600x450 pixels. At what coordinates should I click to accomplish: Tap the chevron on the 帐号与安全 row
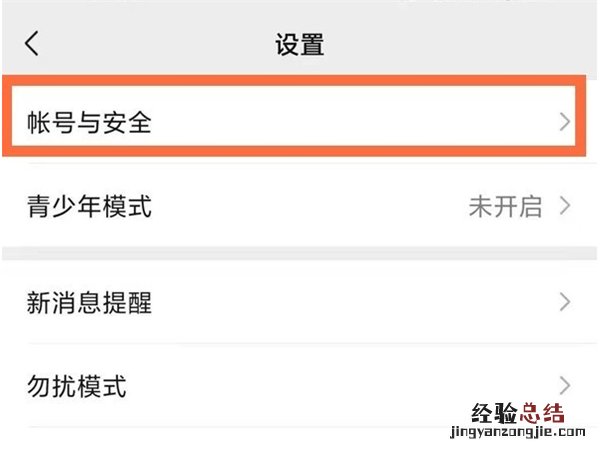565,122
